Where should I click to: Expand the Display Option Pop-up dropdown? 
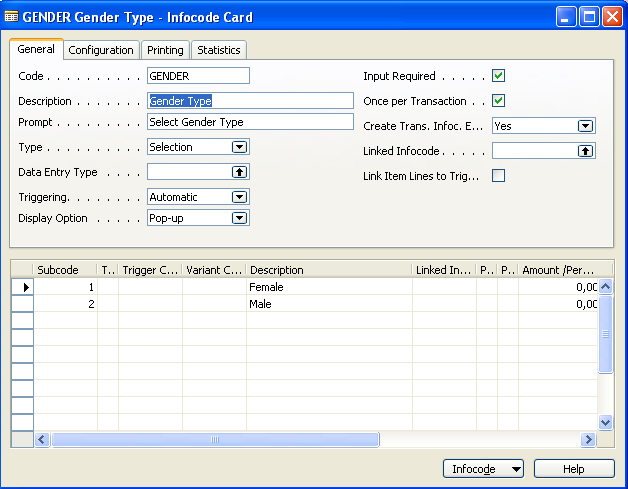[239, 218]
